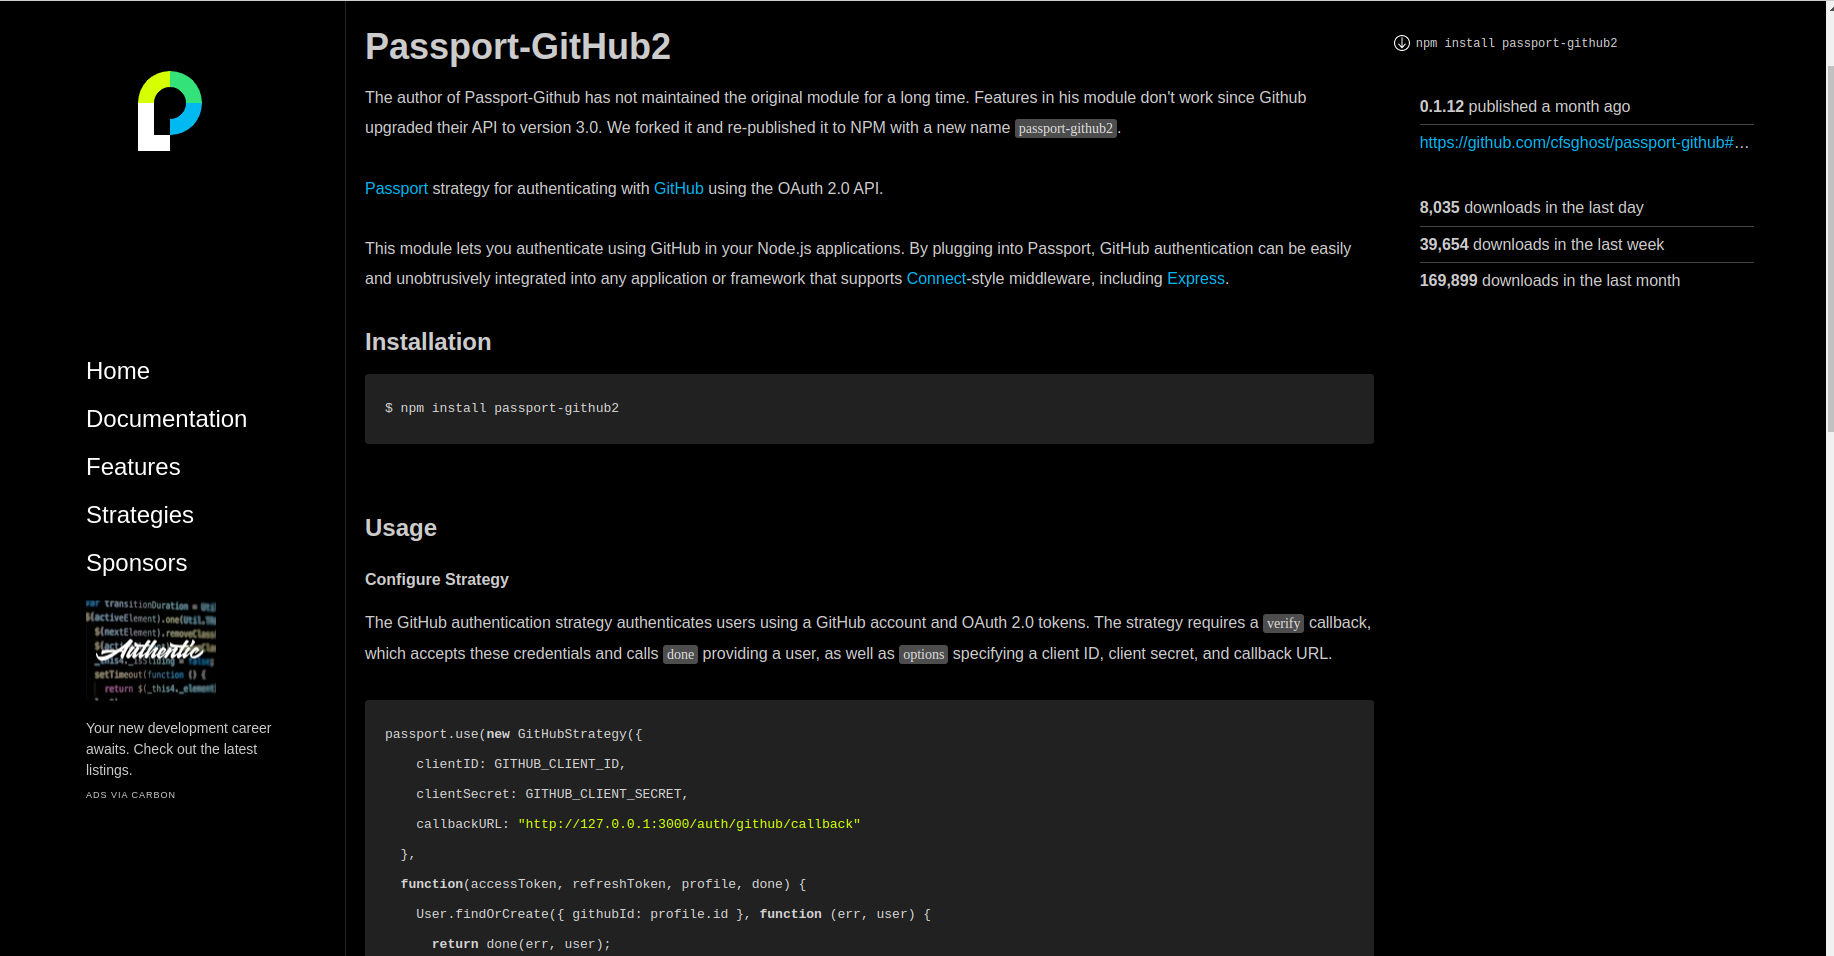
Task: Open the Home menu item
Action: tap(118, 371)
